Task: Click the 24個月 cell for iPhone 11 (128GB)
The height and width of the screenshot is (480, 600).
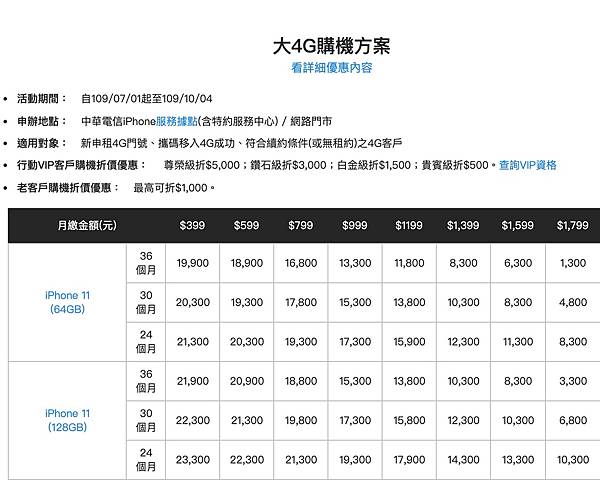Action: 146,460
